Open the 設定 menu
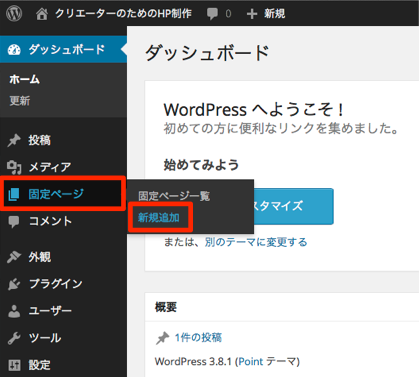Screen dimensions: 419x377 (39, 365)
